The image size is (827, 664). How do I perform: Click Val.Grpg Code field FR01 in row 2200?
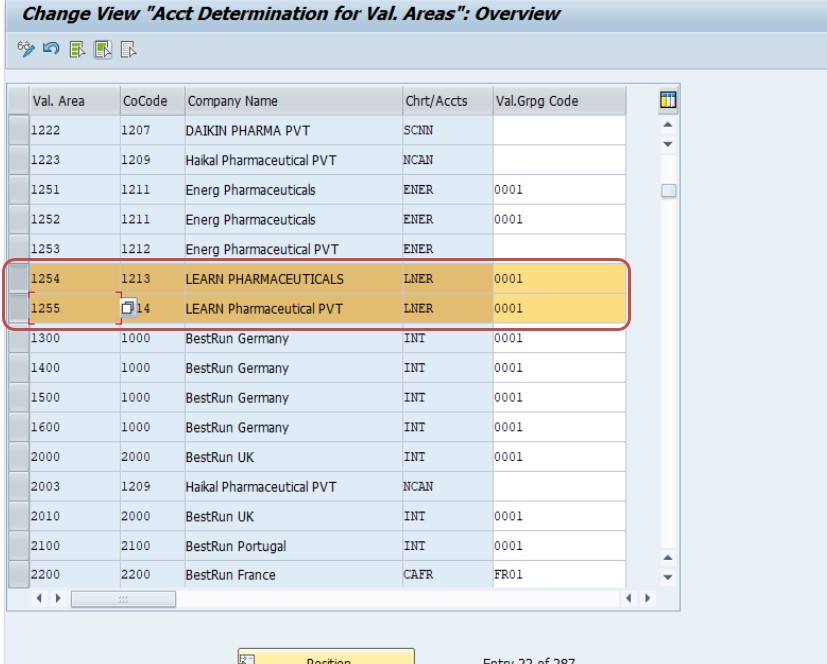pos(560,574)
